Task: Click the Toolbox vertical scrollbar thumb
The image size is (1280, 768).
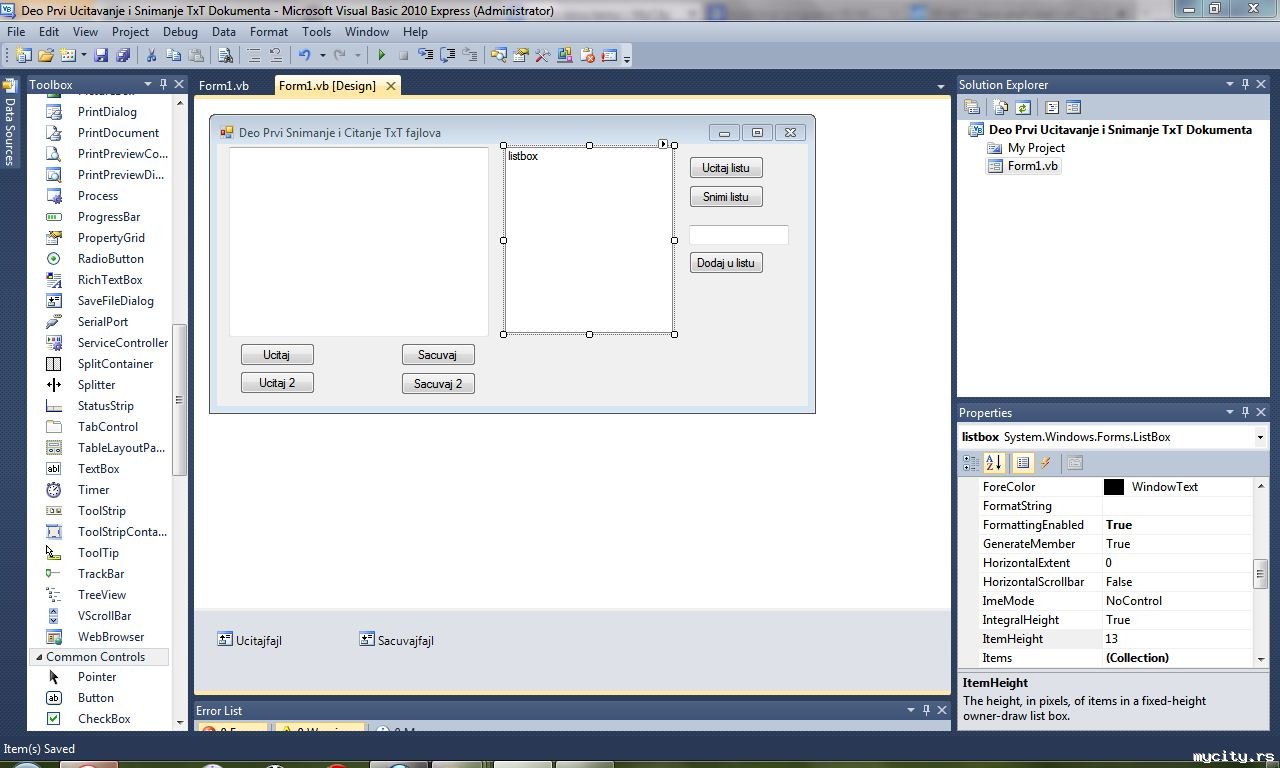Action: pyautogui.click(x=180, y=400)
